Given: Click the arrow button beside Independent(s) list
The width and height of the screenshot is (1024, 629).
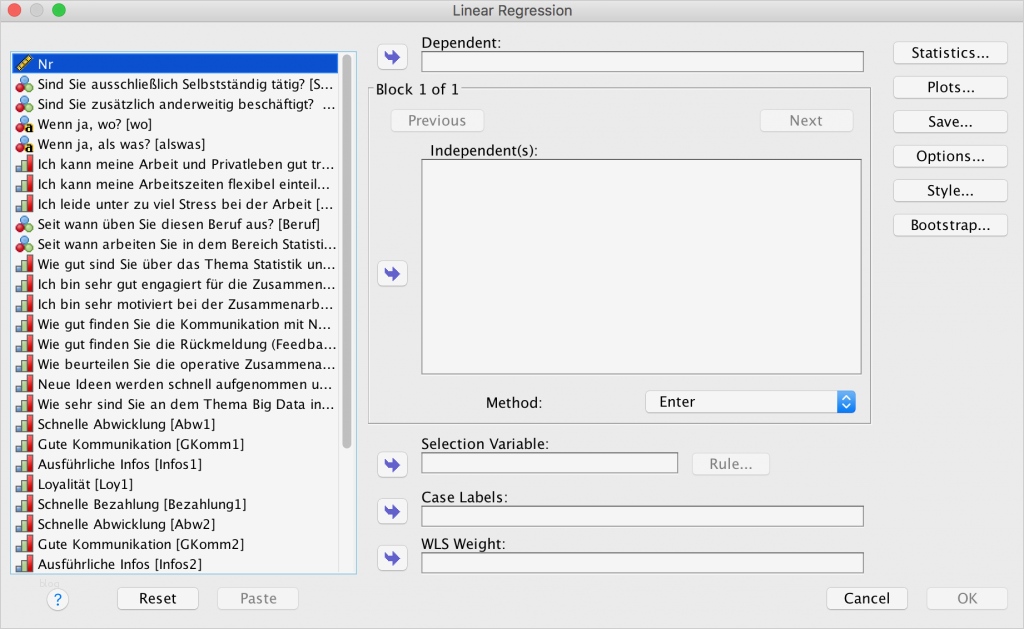Looking at the screenshot, I should (392, 273).
